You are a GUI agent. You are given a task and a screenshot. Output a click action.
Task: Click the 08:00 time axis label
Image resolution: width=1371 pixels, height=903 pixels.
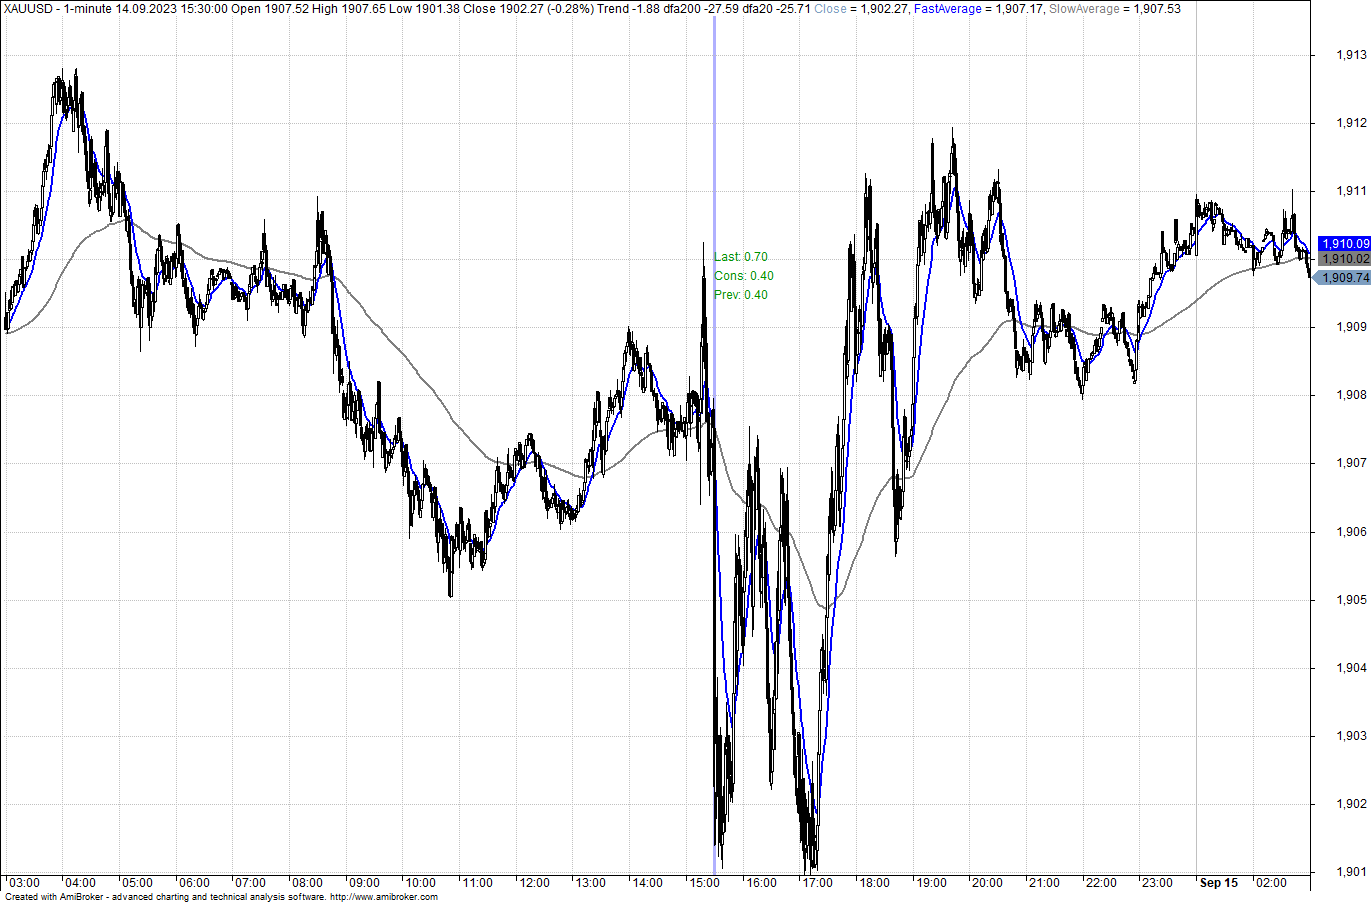(307, 883)
